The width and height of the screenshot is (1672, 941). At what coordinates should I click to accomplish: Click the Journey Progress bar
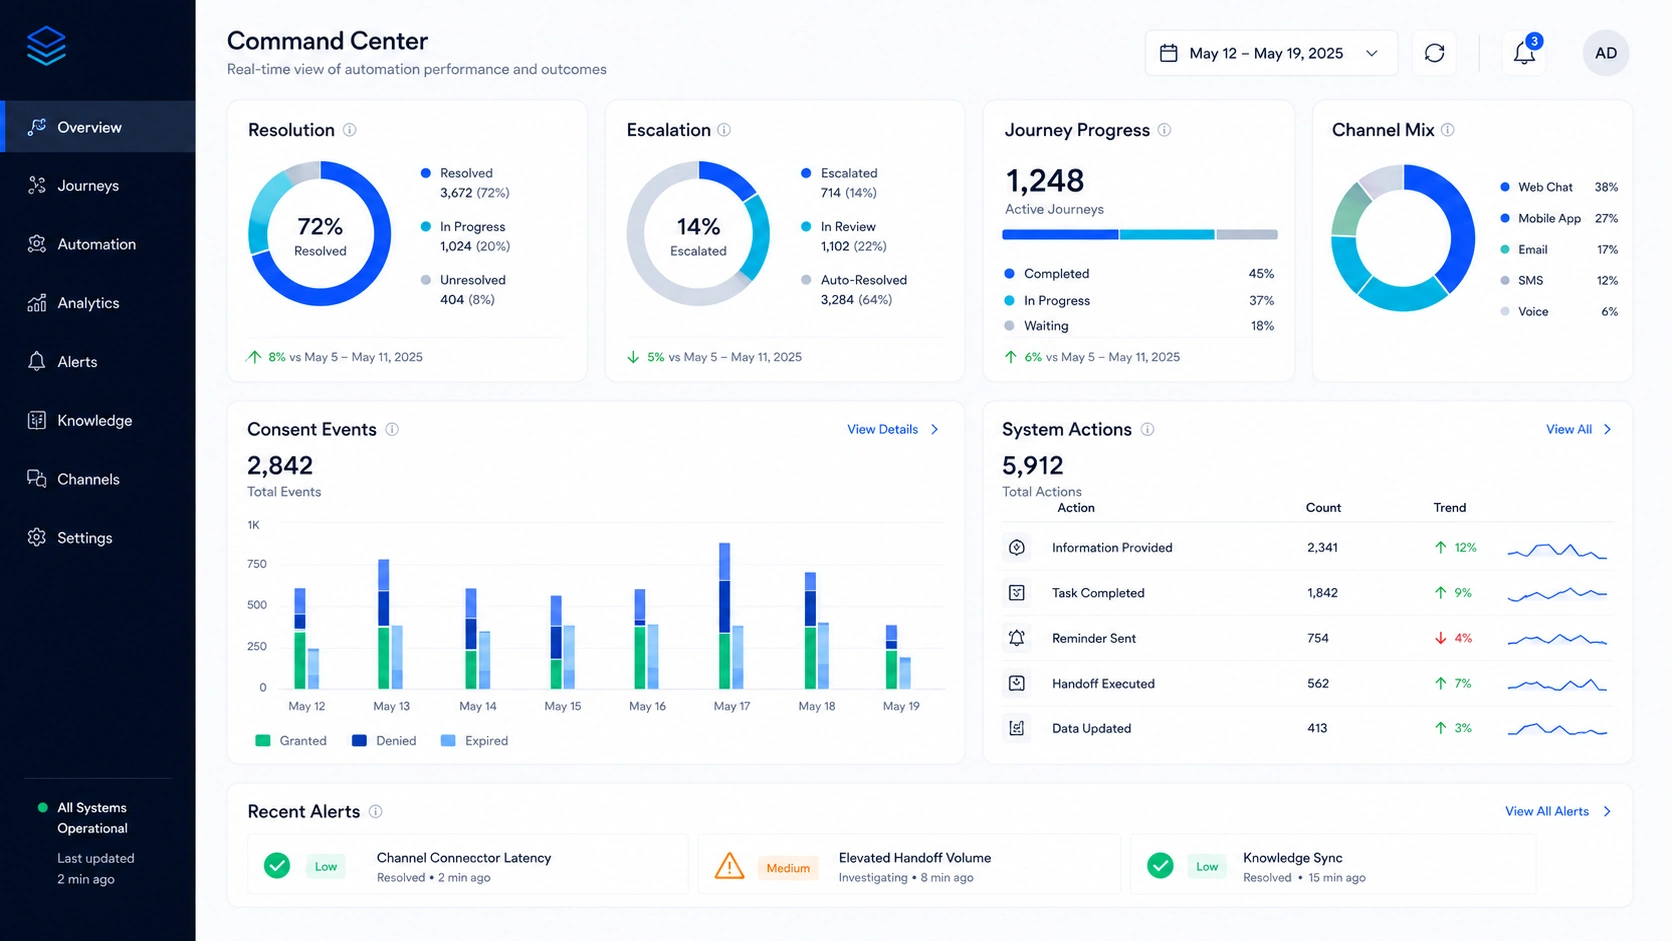click(1140, 235)
